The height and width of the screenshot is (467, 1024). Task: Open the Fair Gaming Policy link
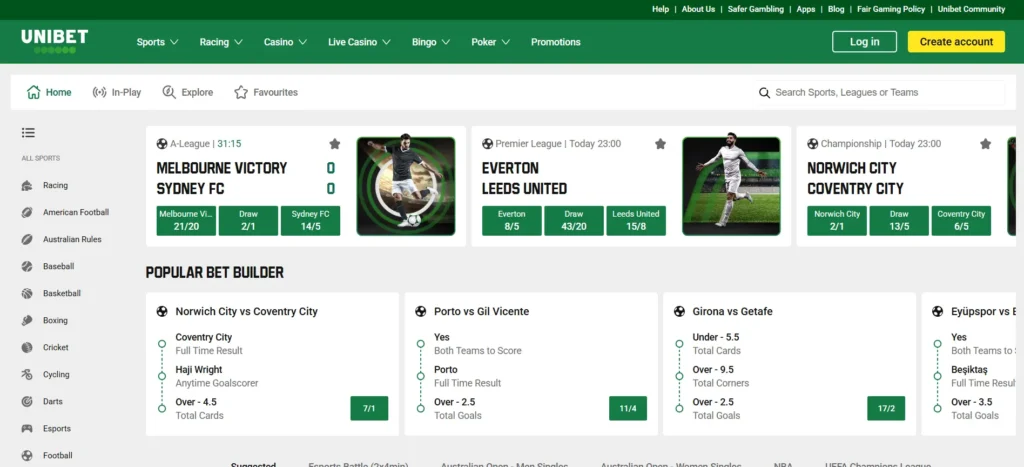(891, 9)
